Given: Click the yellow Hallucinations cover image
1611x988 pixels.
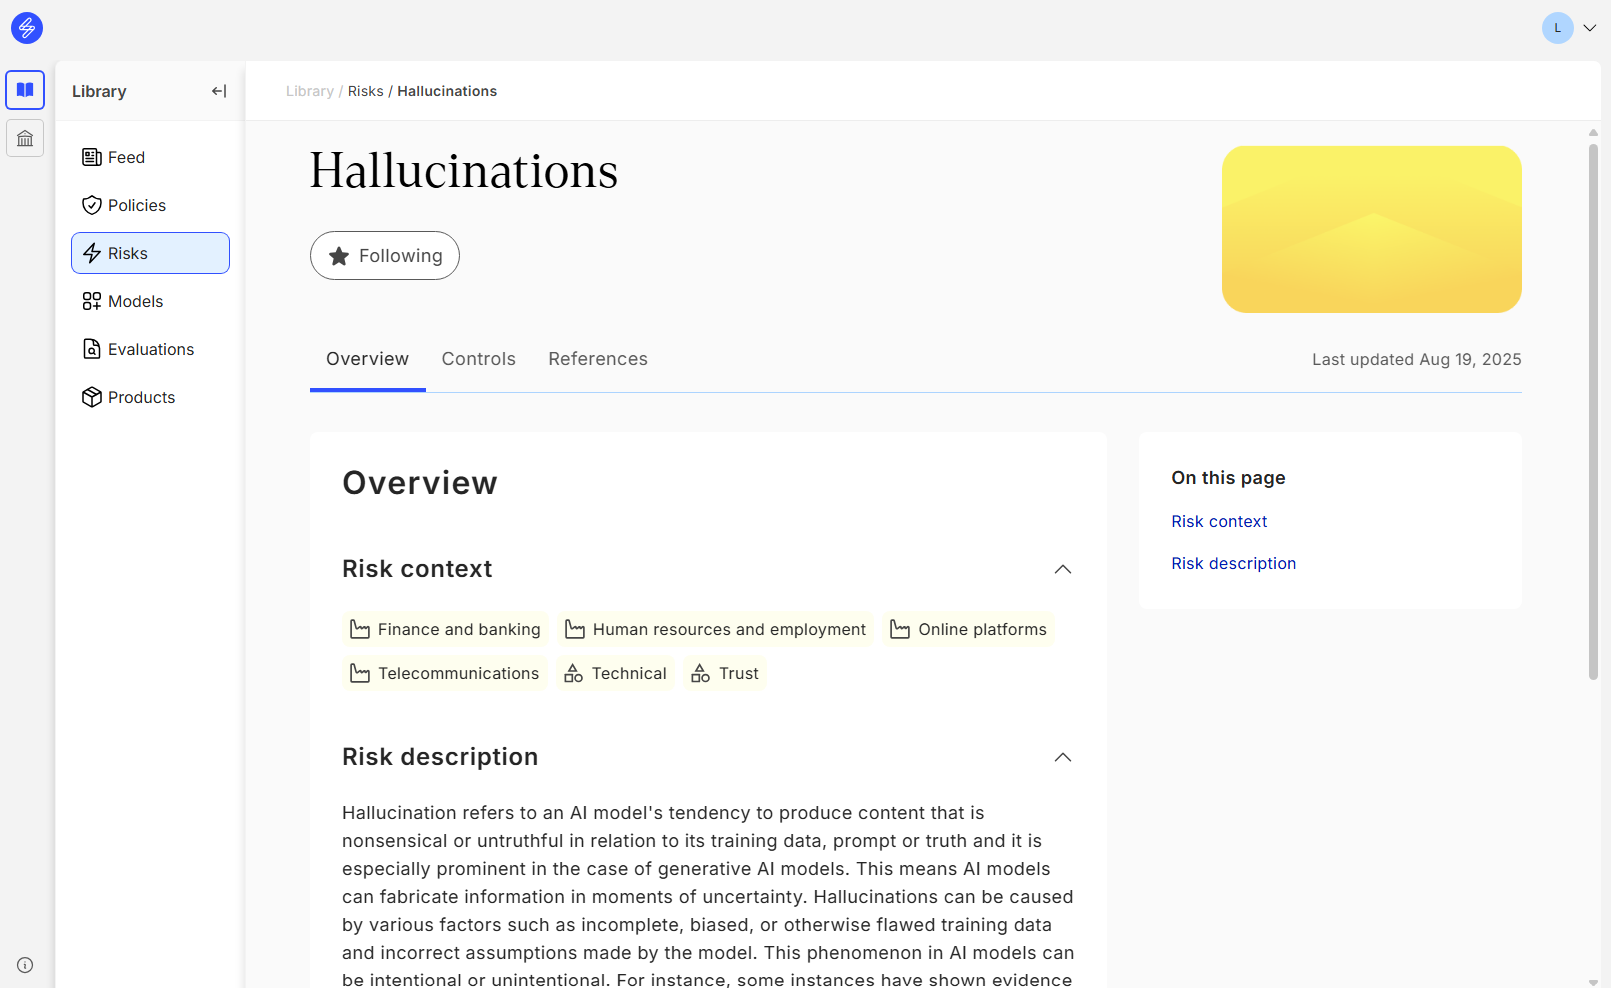Looking at the screenshot, I should [x=1371, y=229].
